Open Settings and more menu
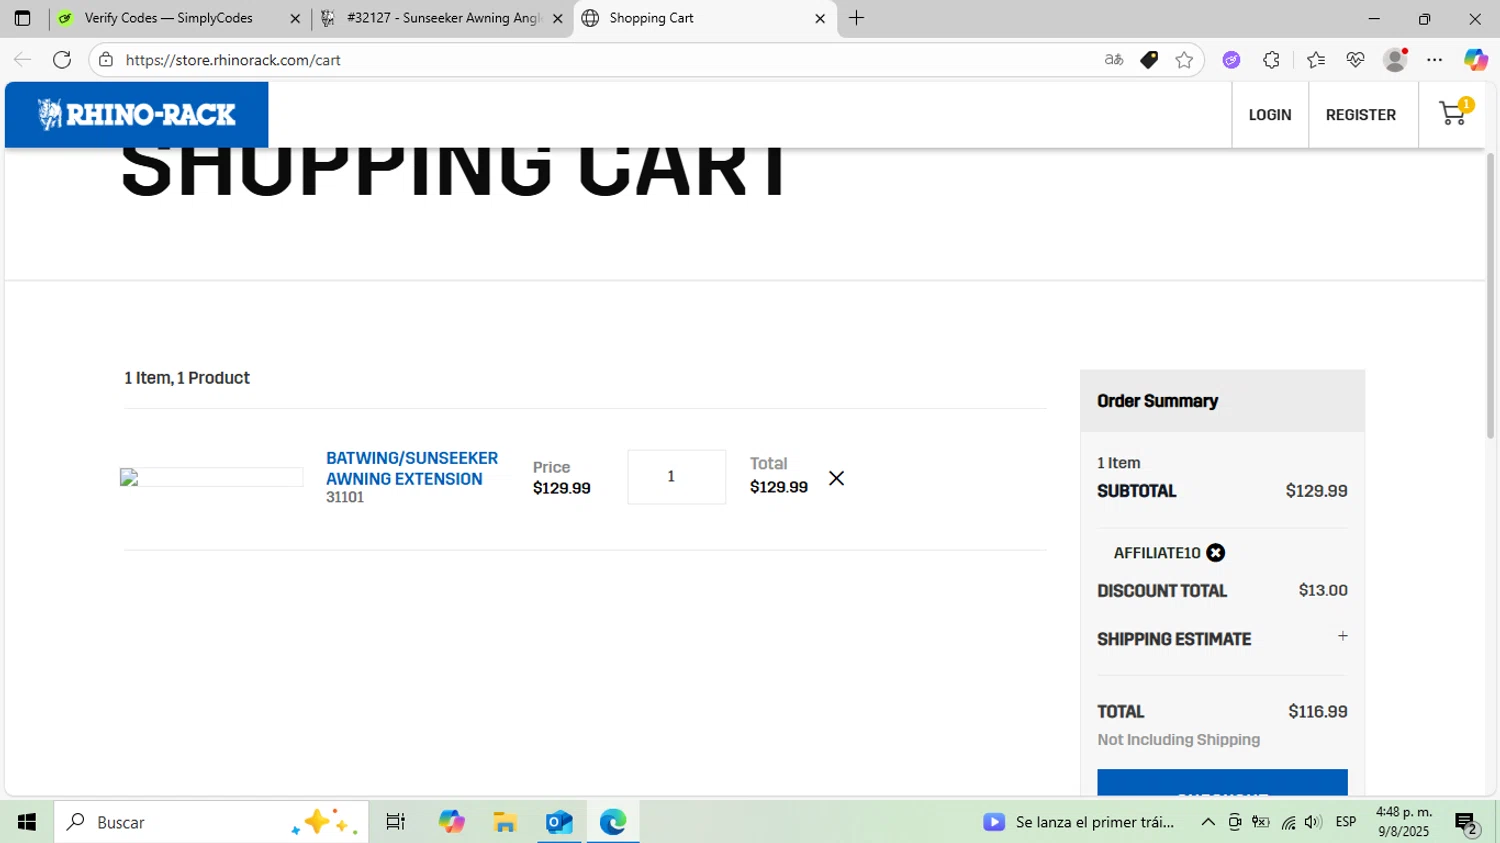 1434,60
